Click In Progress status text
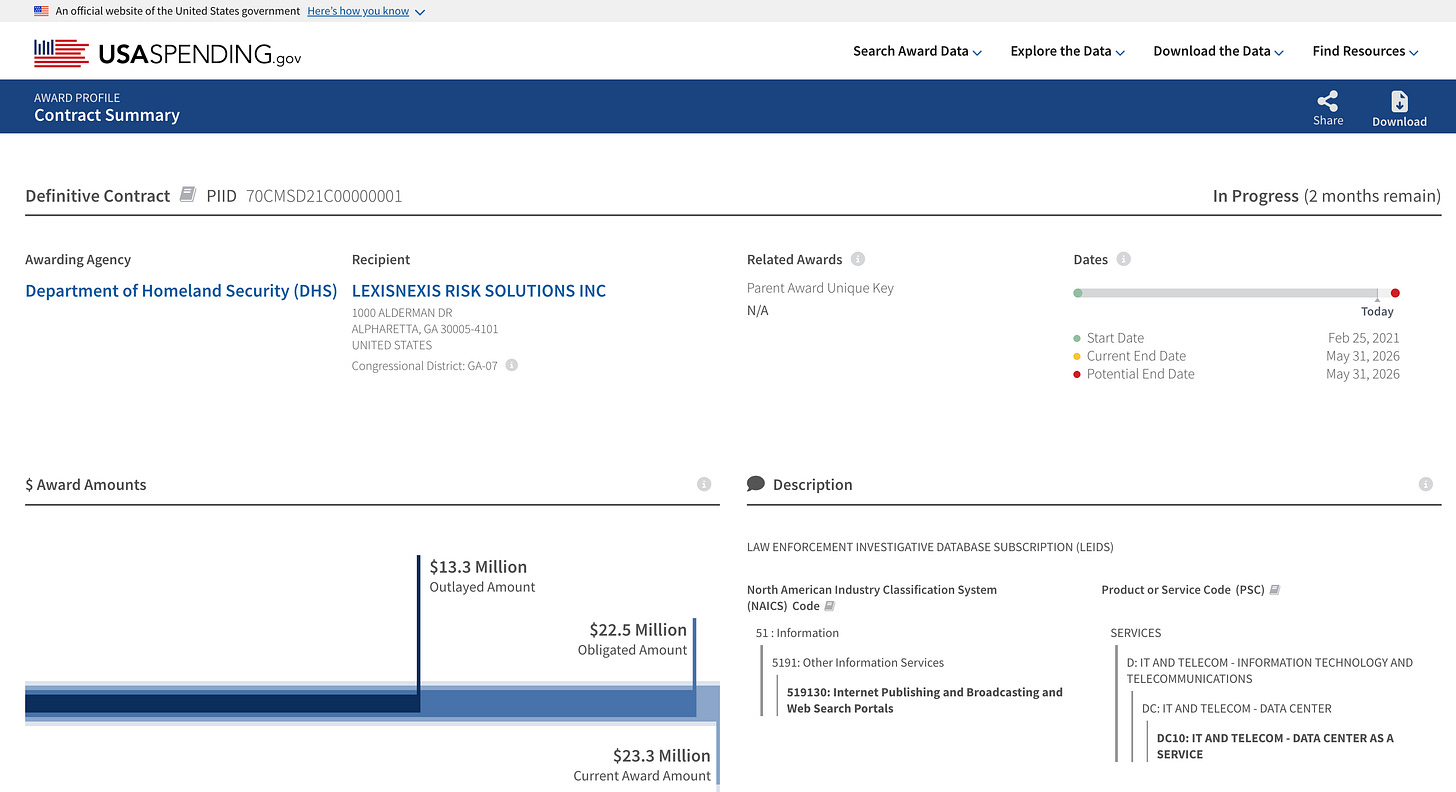 click(1255, 196)
